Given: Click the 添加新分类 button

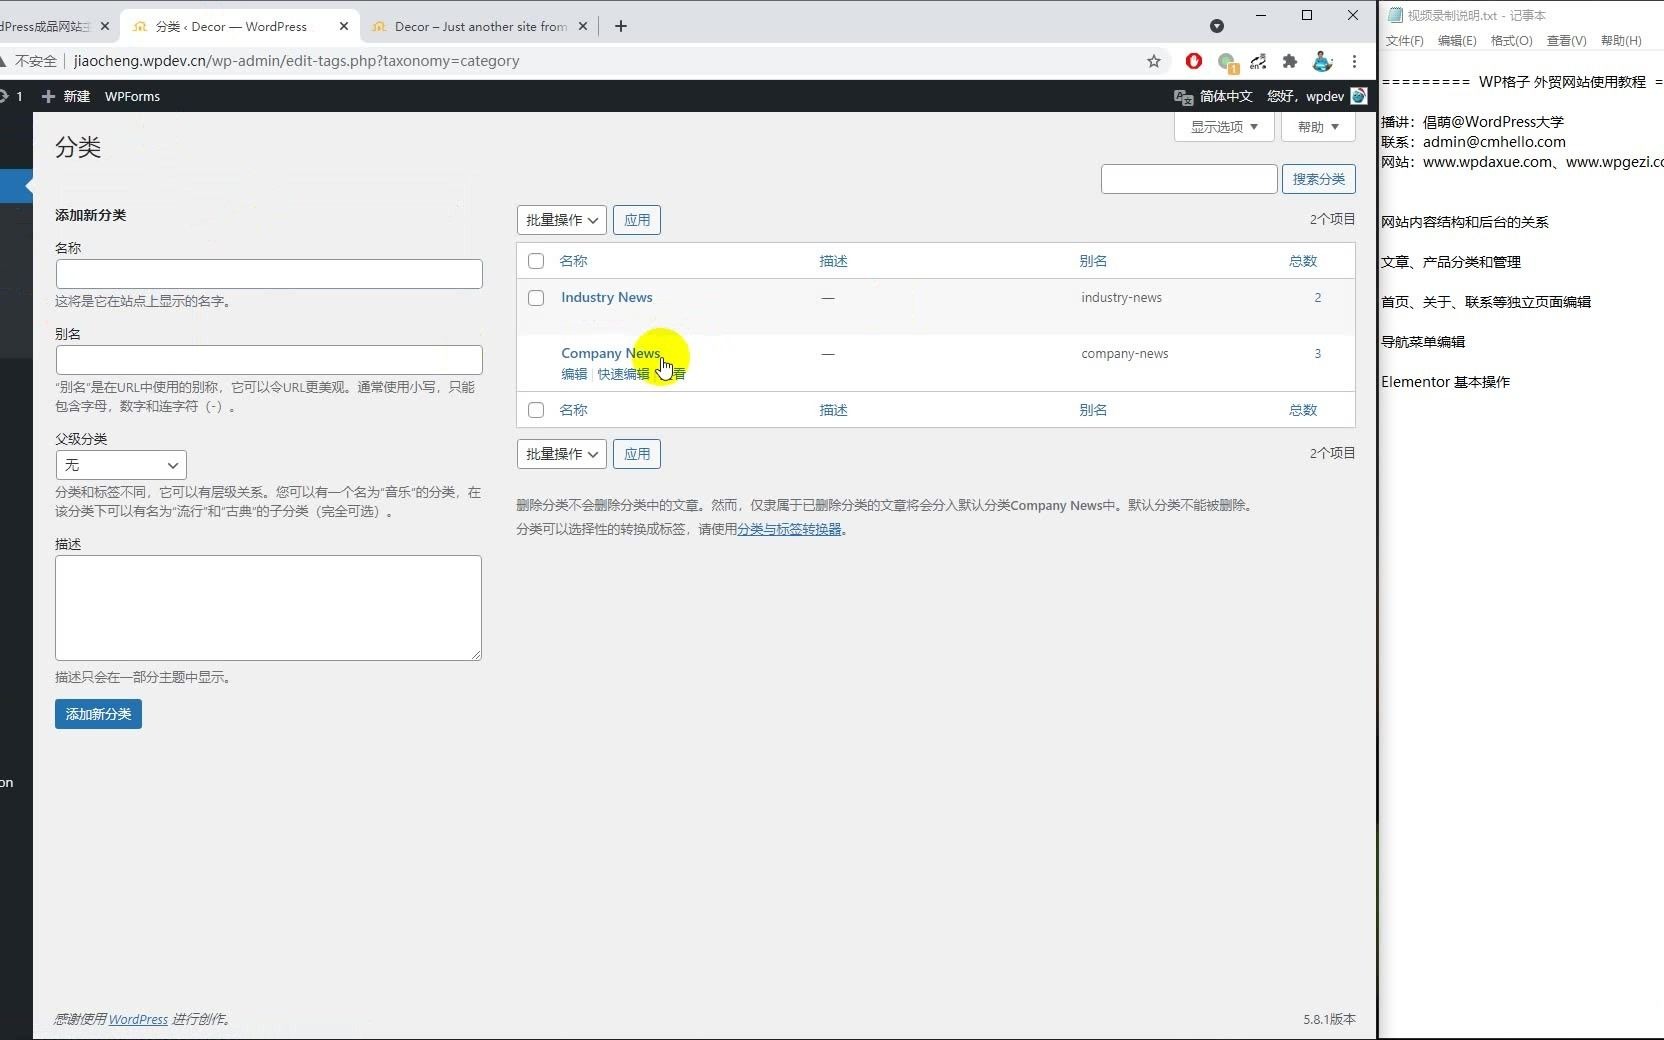Looking at the screenshot, I should 97,715.
